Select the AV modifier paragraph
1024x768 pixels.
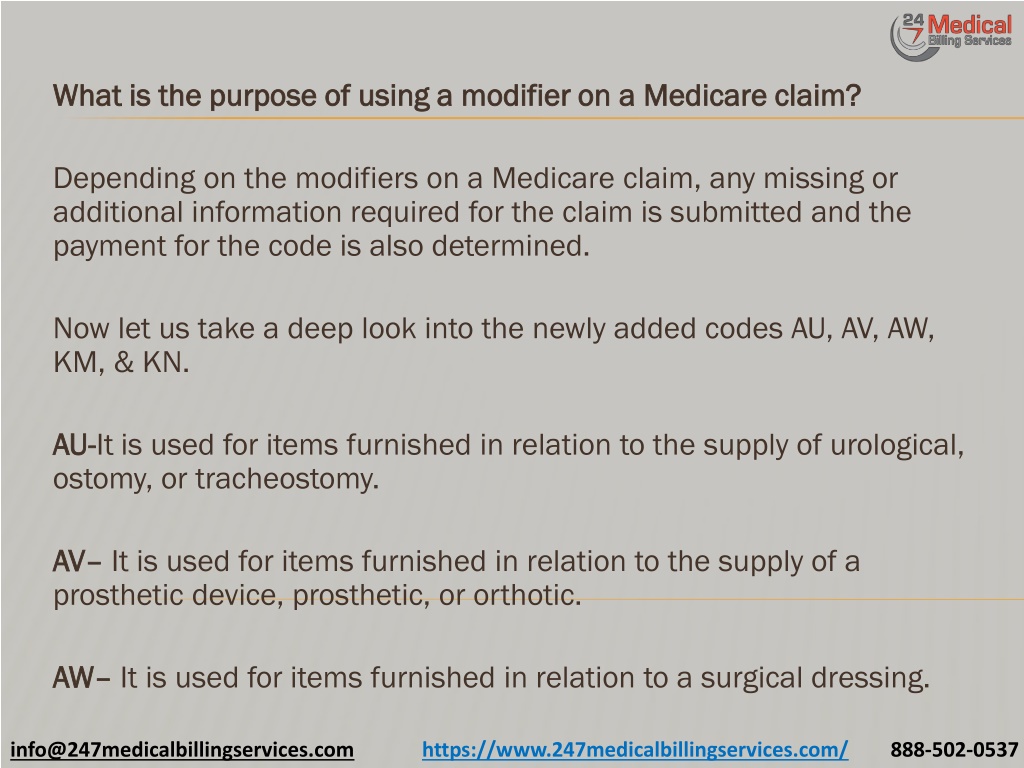tap(456, 578)
